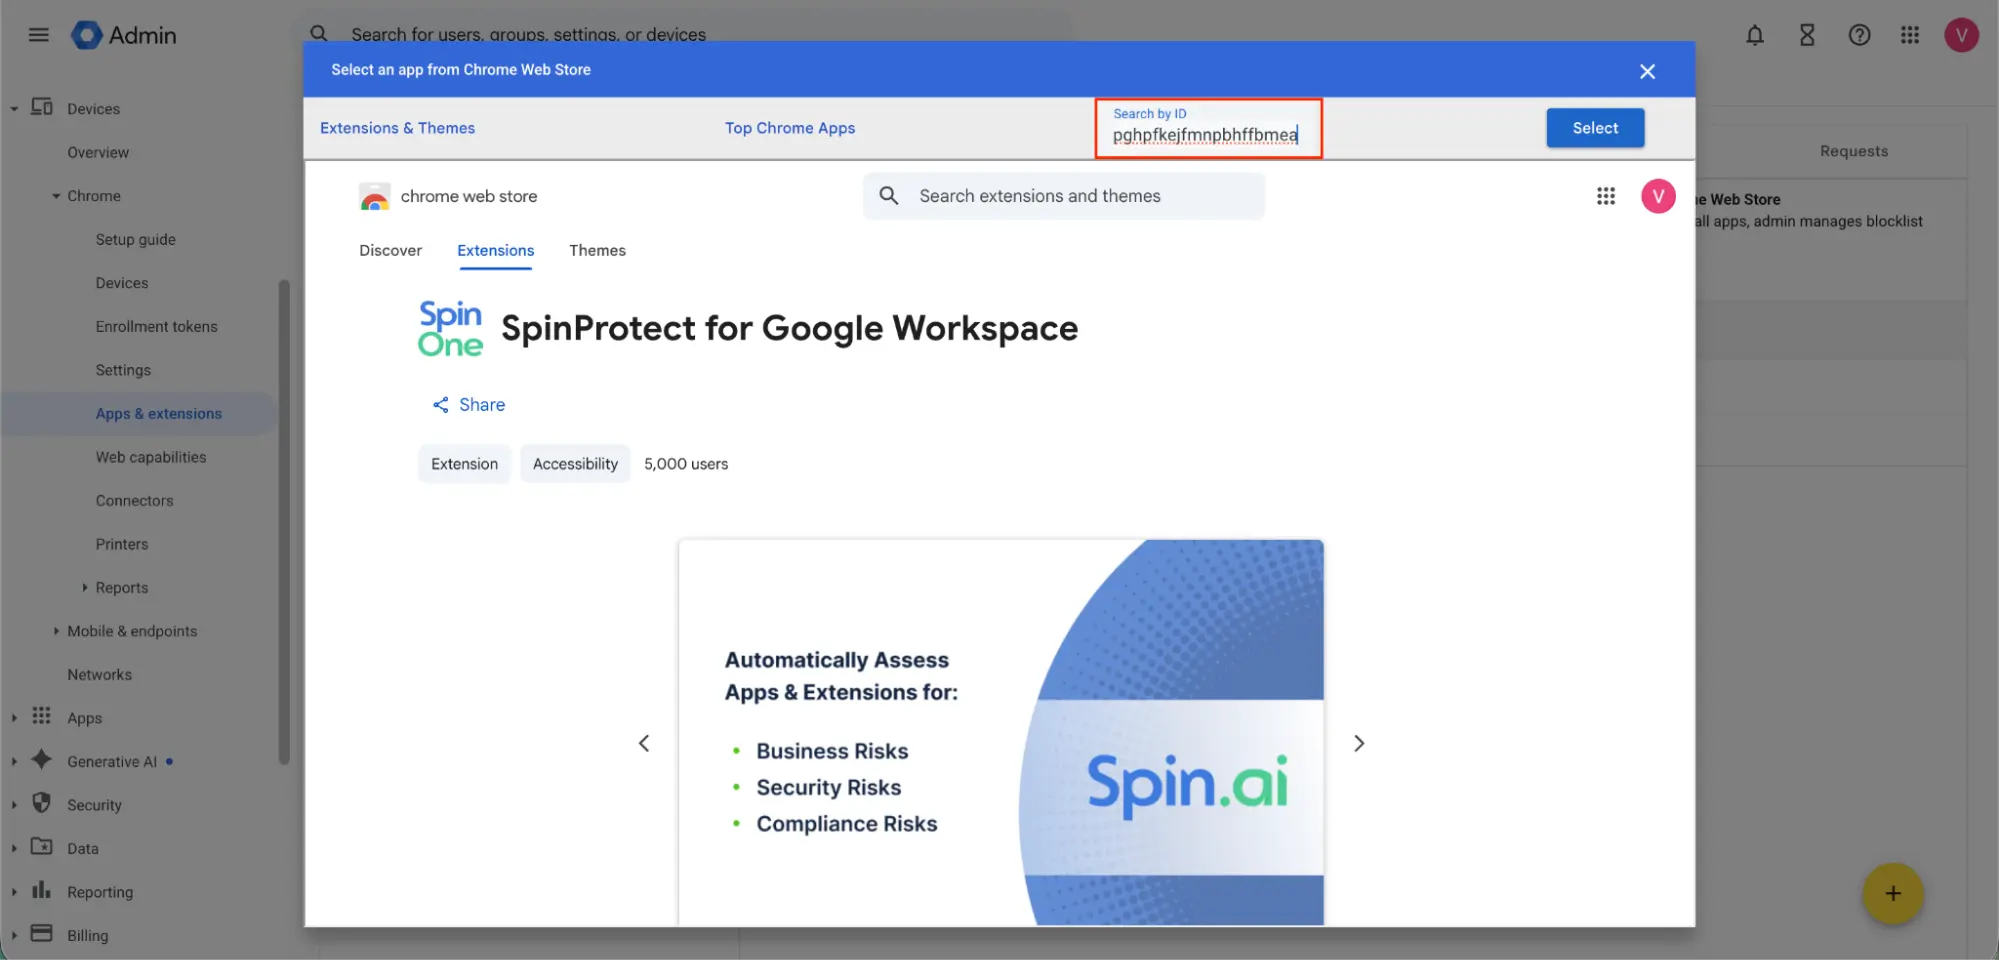Focus the Search by ID field

[x=1208, y=128]
